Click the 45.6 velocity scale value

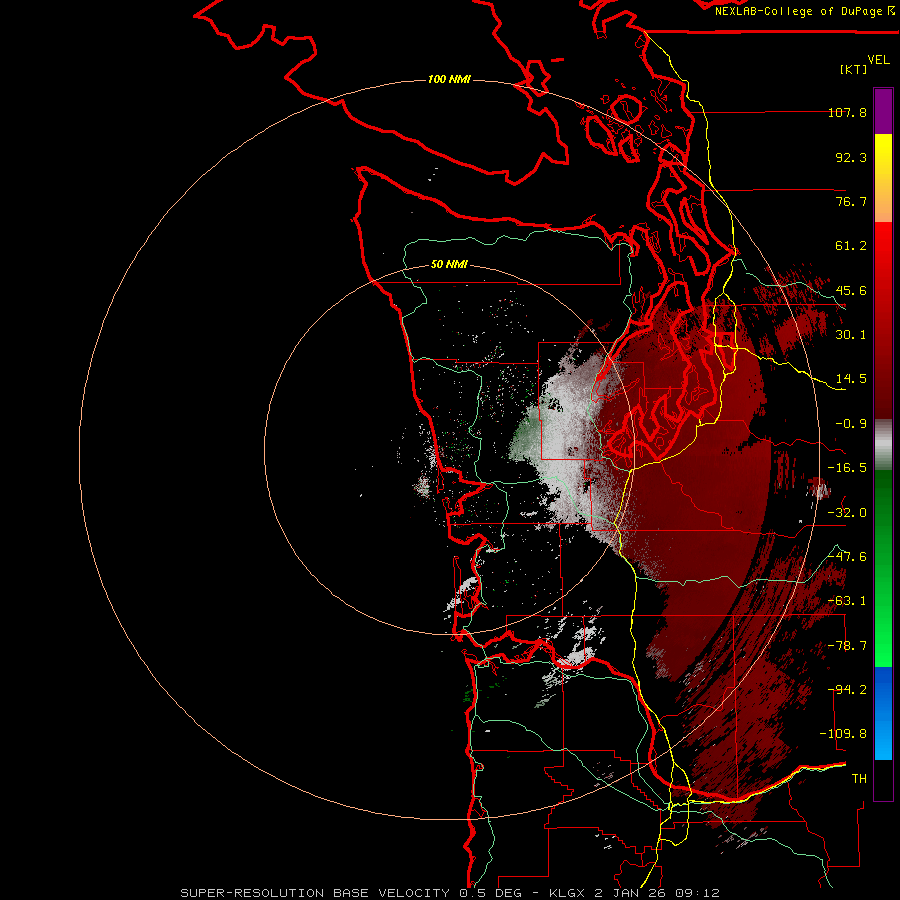[851, 290]
